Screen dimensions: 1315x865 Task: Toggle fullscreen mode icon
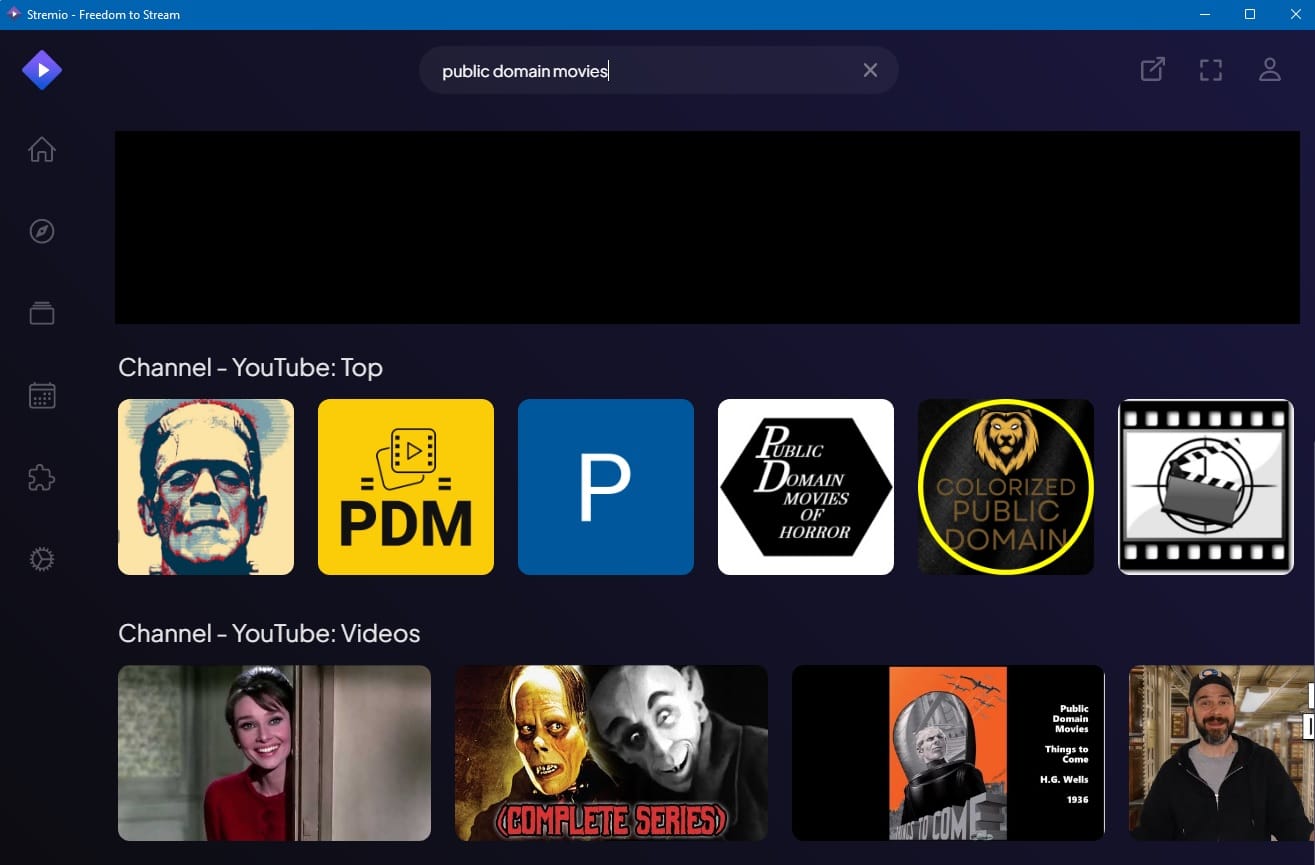coord(1211,70)
